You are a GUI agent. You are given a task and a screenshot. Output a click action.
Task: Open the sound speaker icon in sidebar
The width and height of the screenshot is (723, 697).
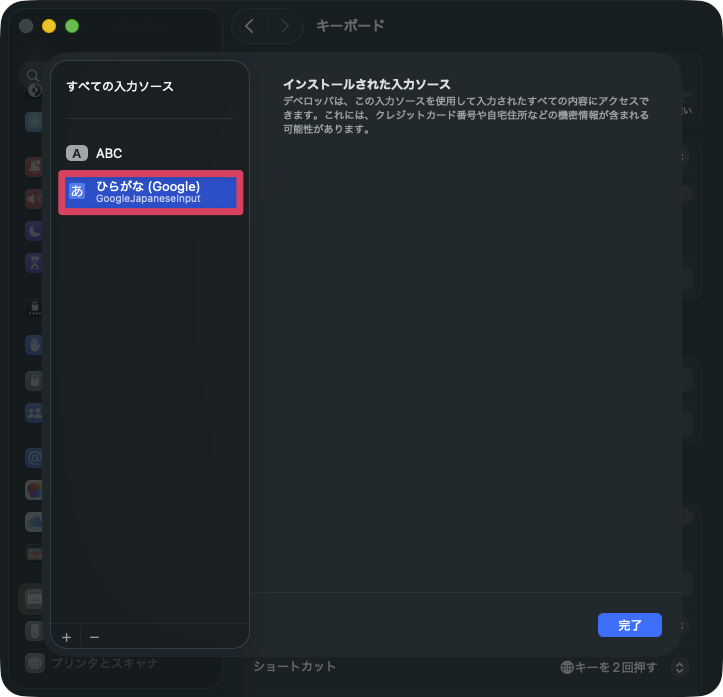point(34,198)
